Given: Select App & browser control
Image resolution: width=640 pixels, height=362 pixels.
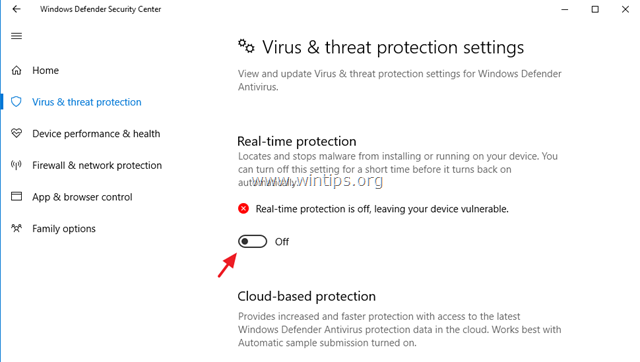Looking at the screenshot, I should [x=82, y=197].
